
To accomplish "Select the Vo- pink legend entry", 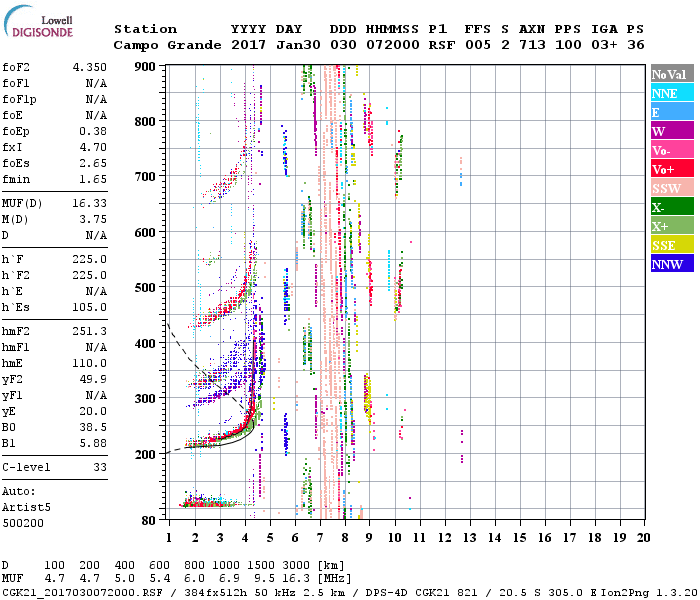I will pos(671,150).
